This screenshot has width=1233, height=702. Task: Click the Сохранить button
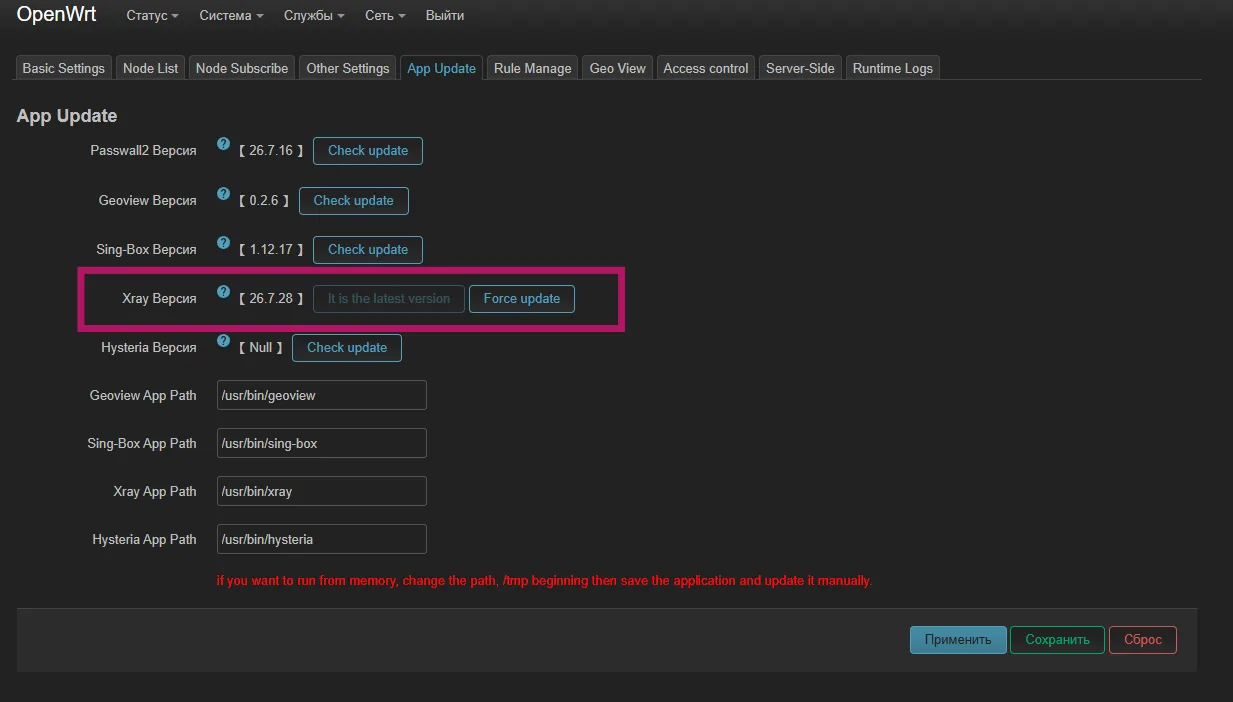(x=1057, y=640)
